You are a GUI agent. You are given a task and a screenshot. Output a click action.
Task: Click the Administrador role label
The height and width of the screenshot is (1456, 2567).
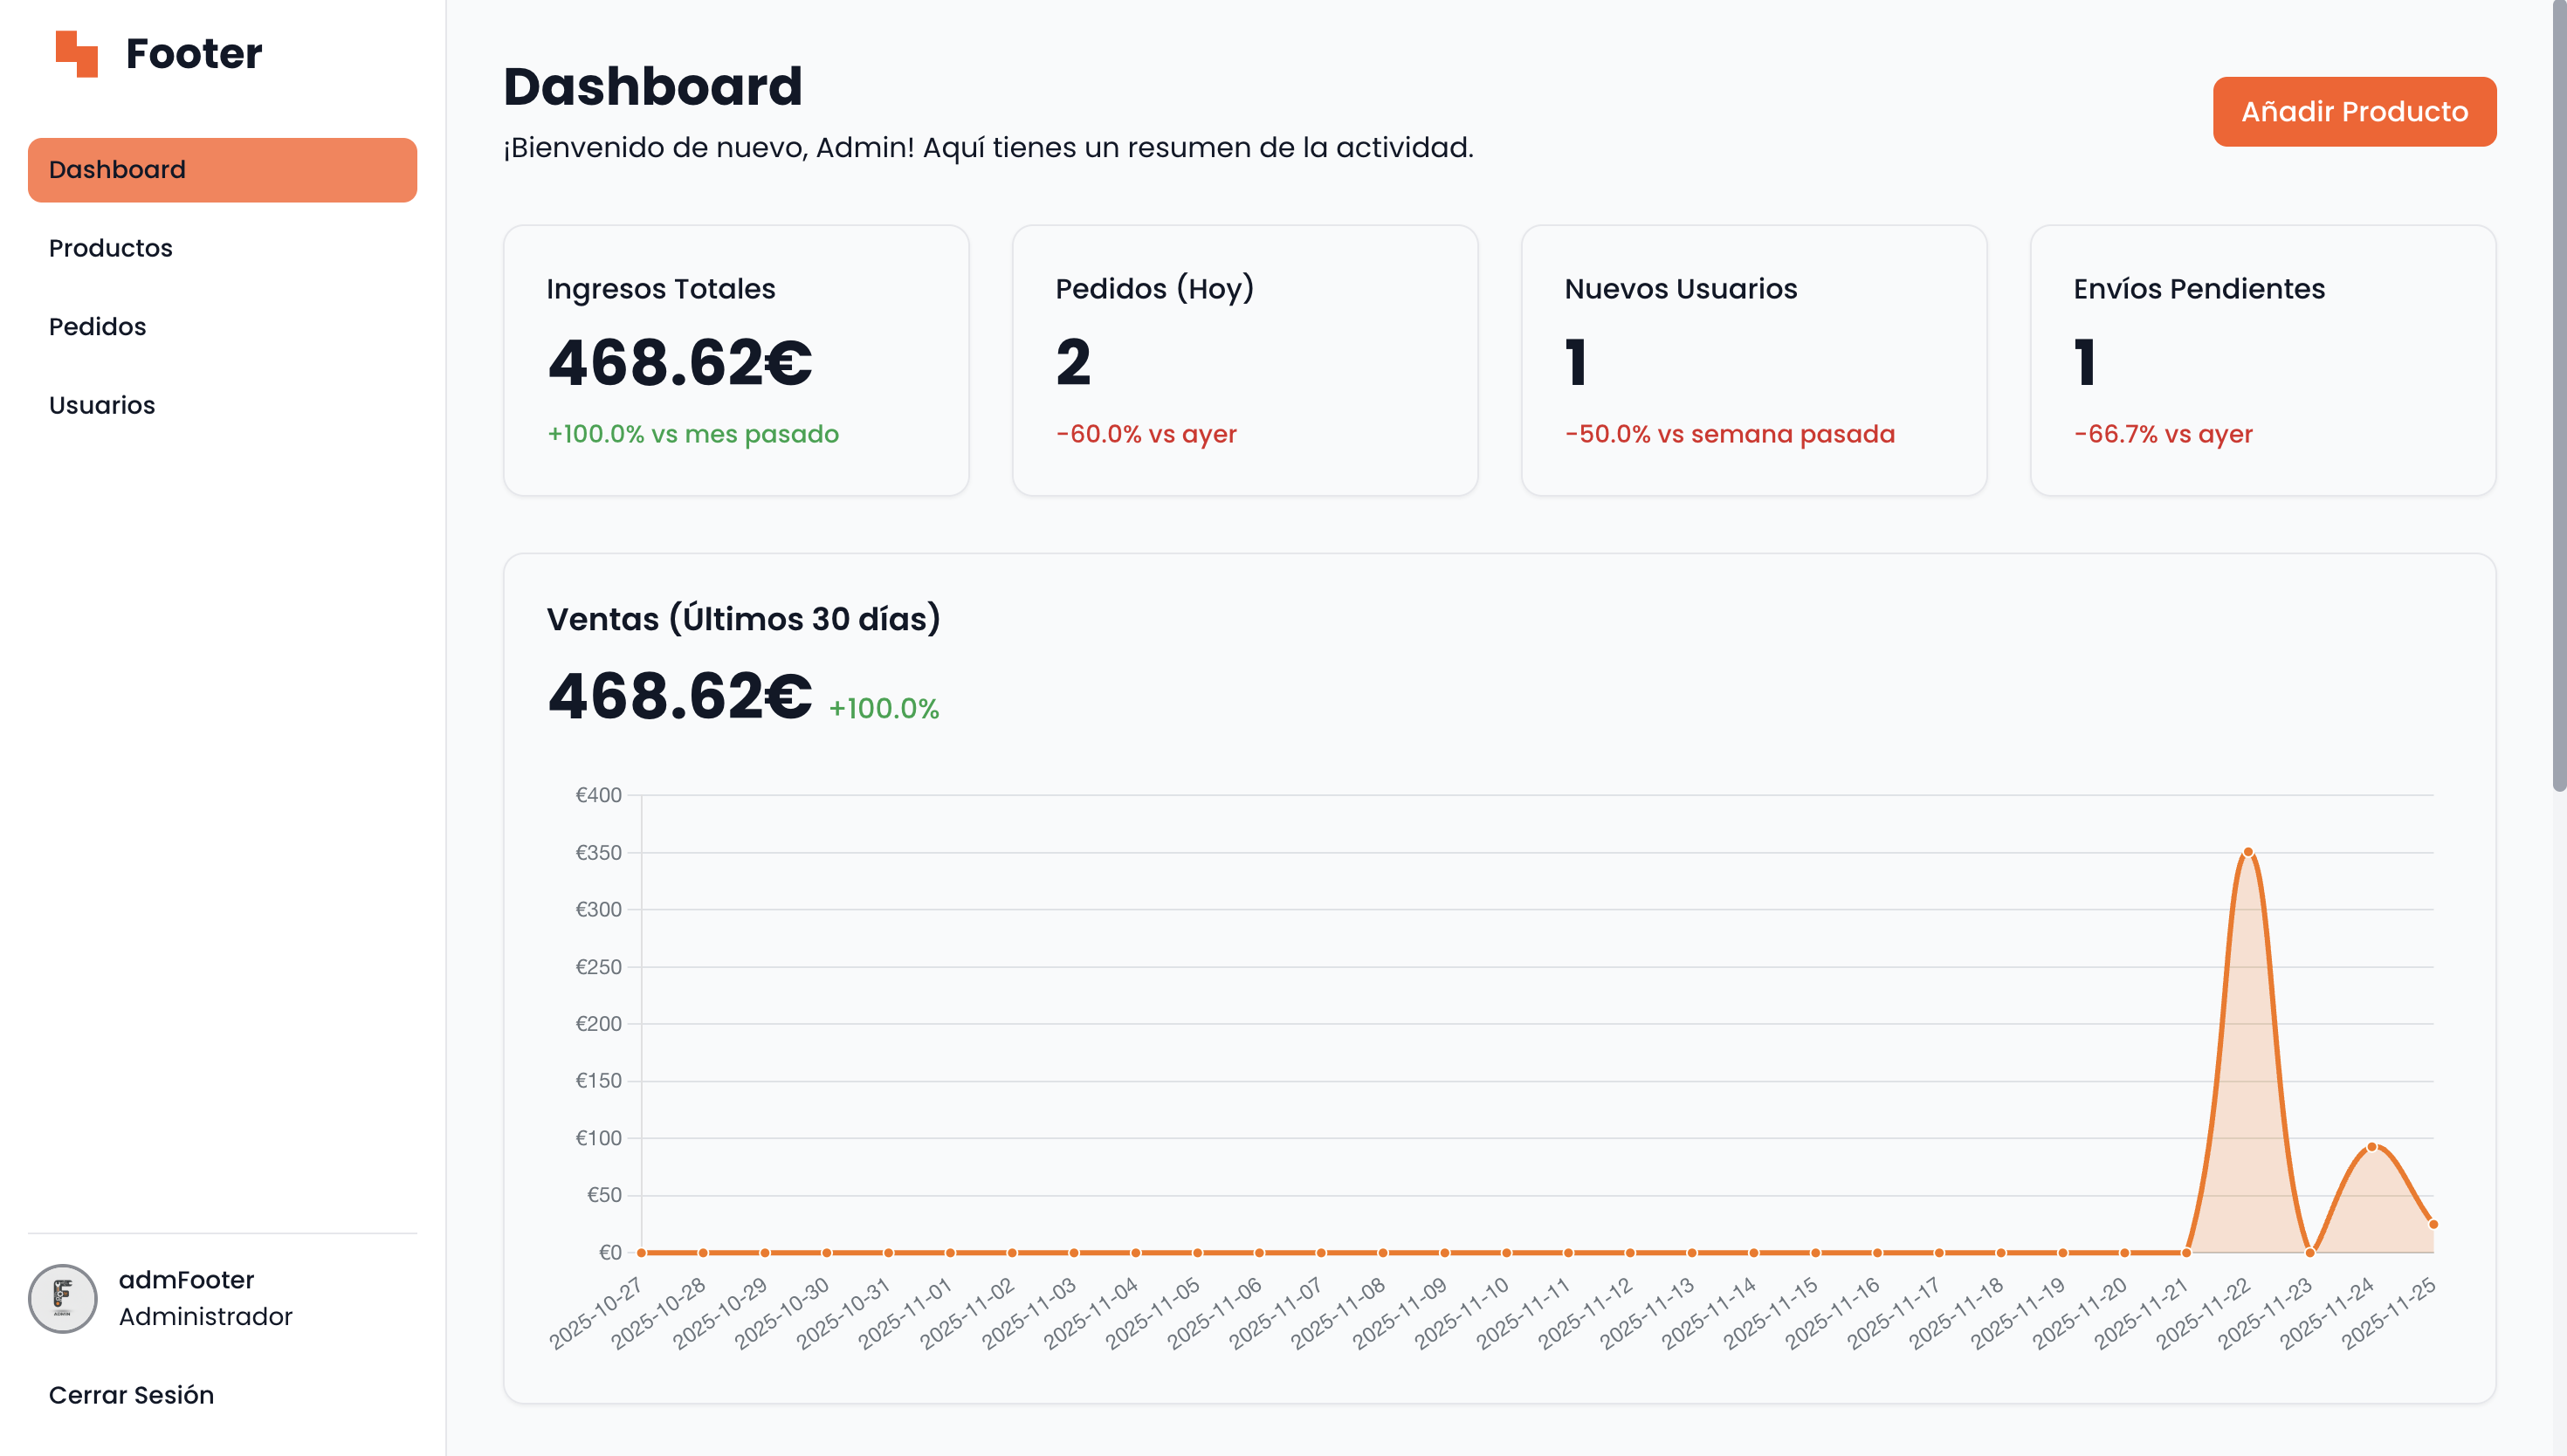pyautogui.click(x=206, y=1316)
